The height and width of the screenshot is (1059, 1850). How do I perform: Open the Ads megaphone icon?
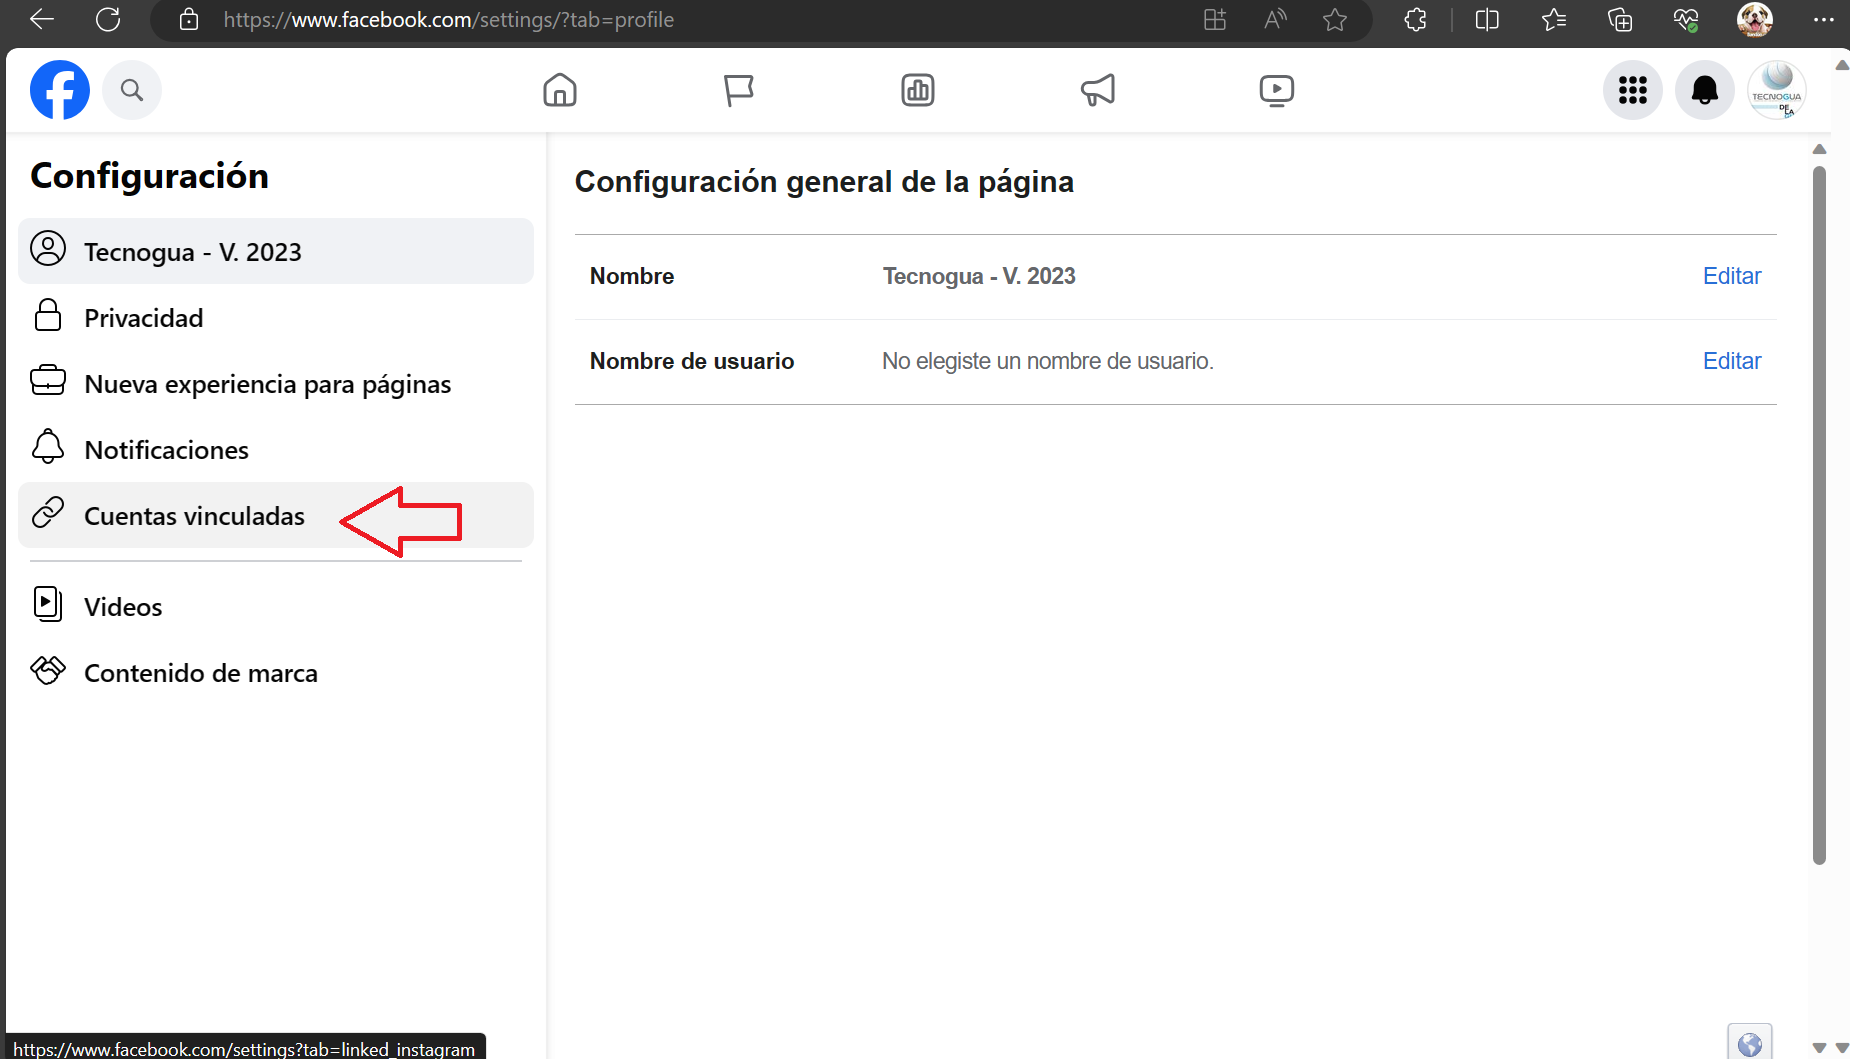[1097, 90]
